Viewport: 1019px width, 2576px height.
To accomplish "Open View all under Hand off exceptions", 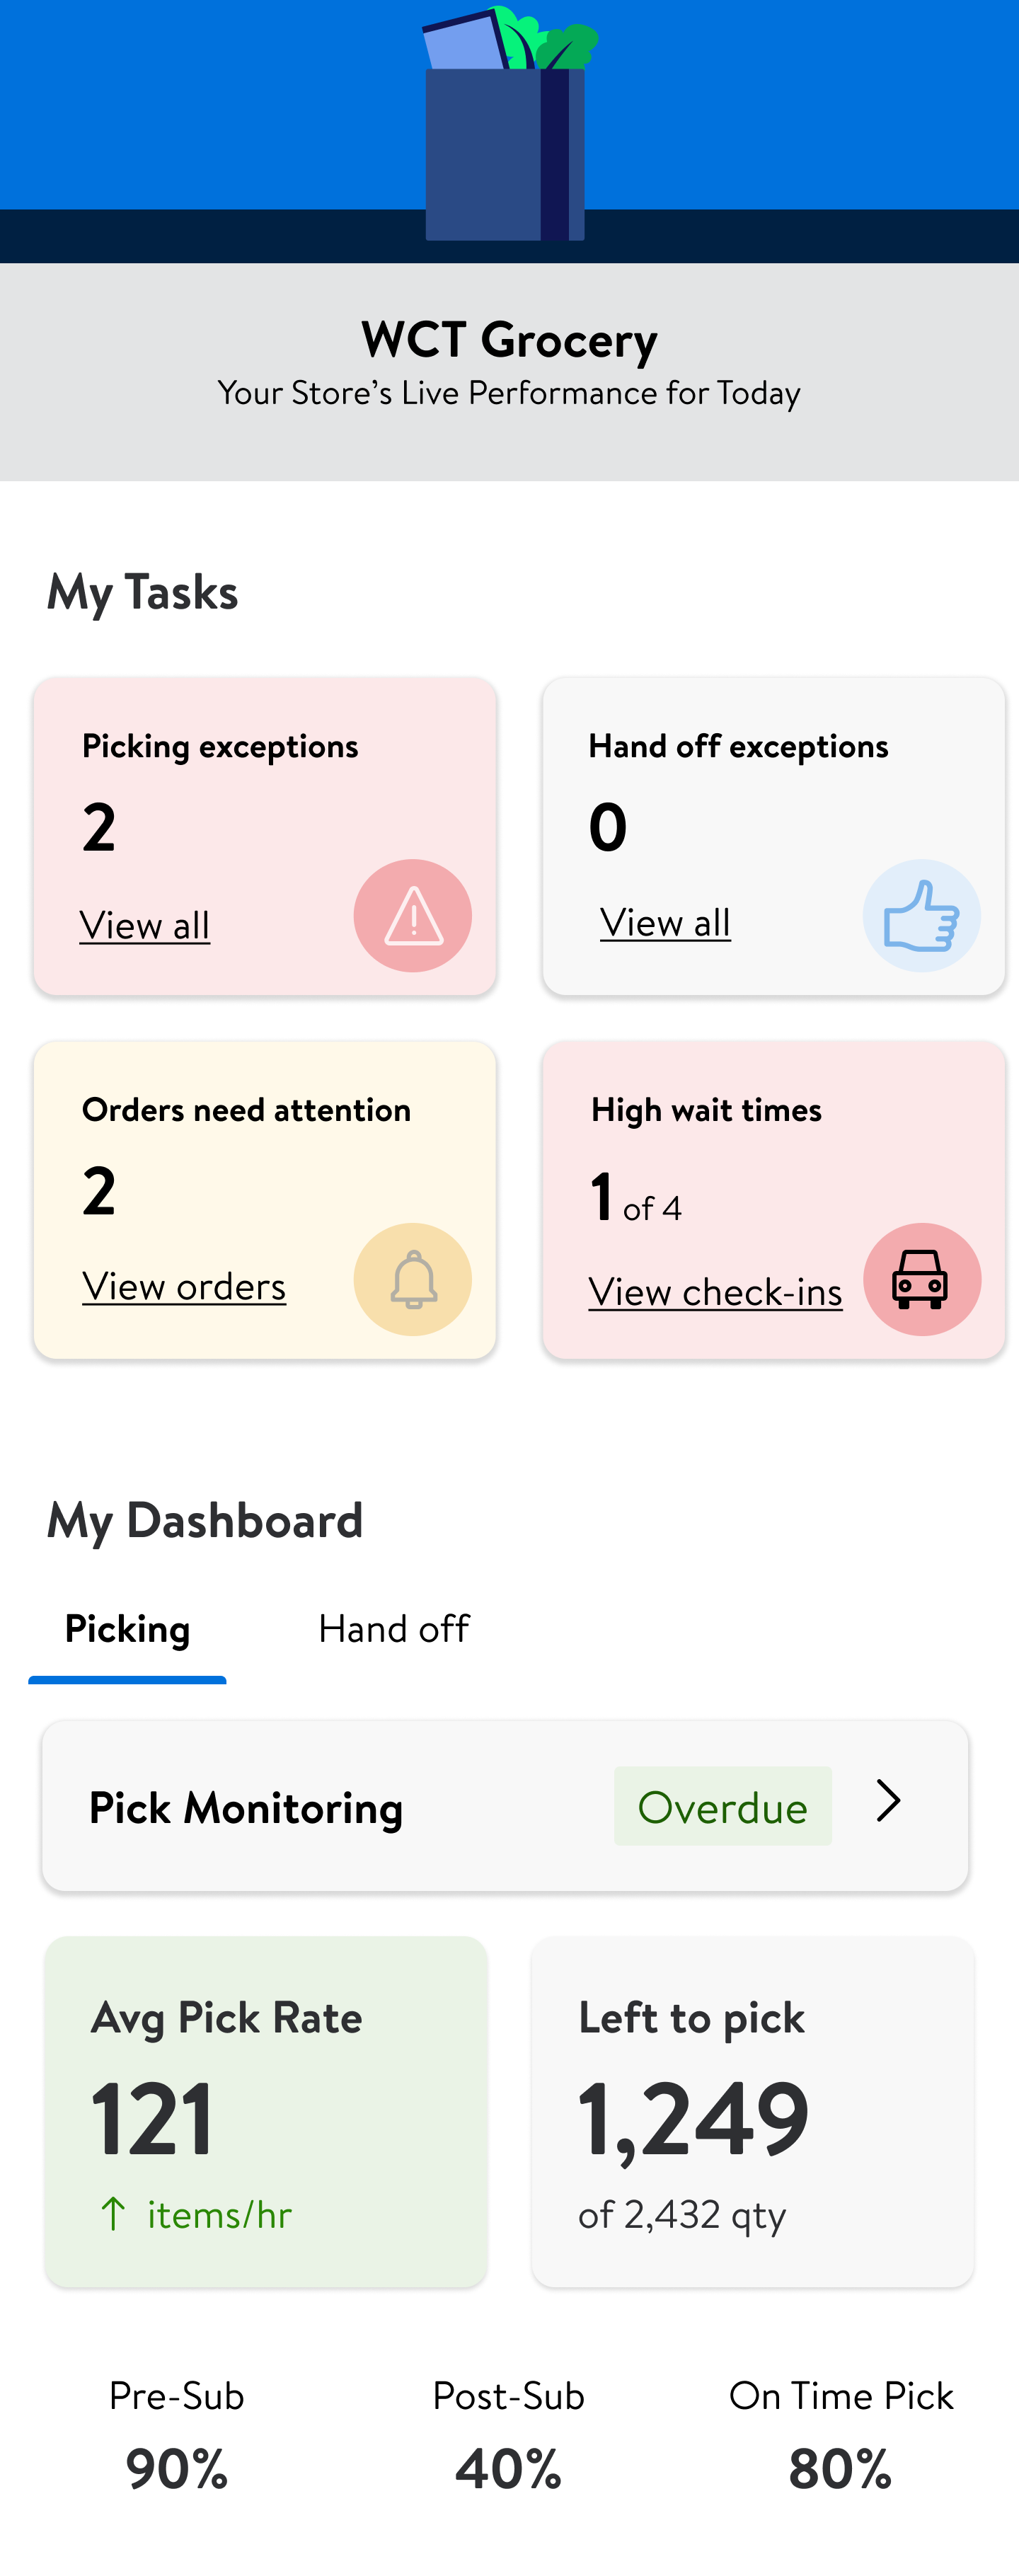I will 665,923.
